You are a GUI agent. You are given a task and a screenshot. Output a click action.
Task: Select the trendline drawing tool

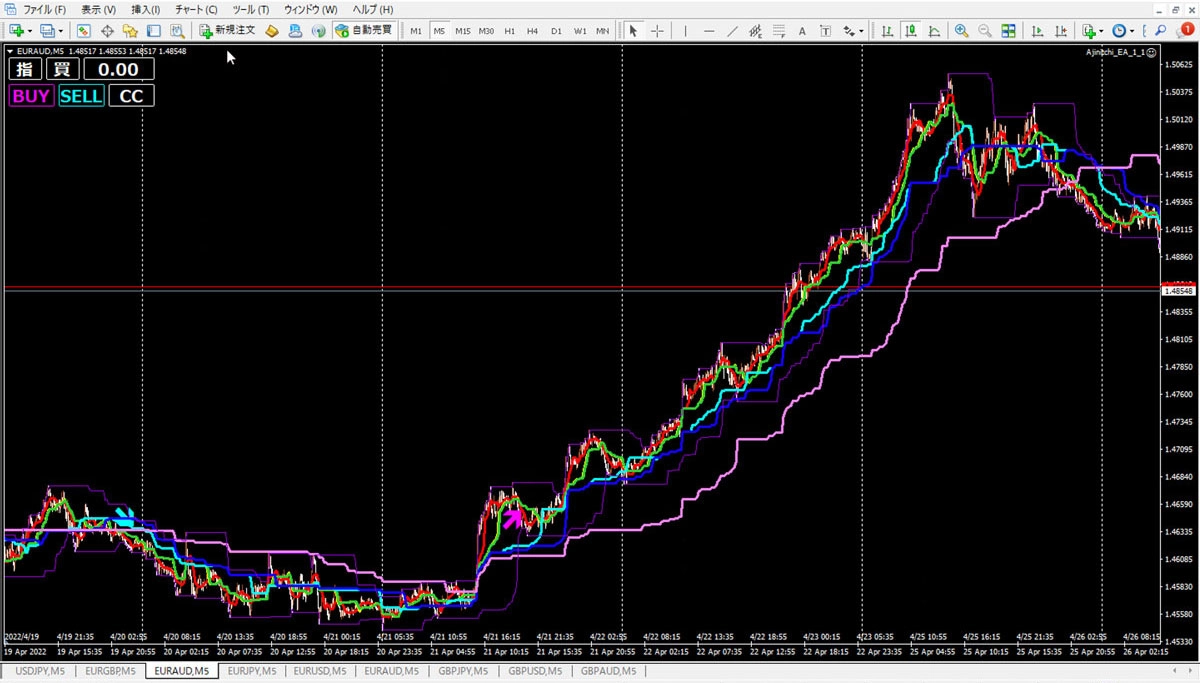[732, 31]
